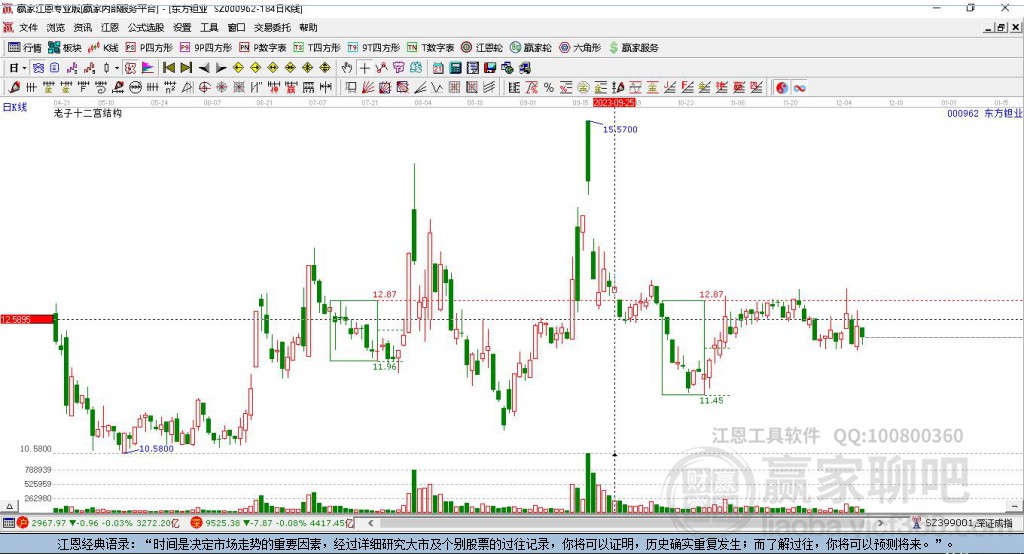The height and width of the screenshot is (554, 1024).
Task: Collapse volume panel with up-triangle button
Action: (9, 506)
